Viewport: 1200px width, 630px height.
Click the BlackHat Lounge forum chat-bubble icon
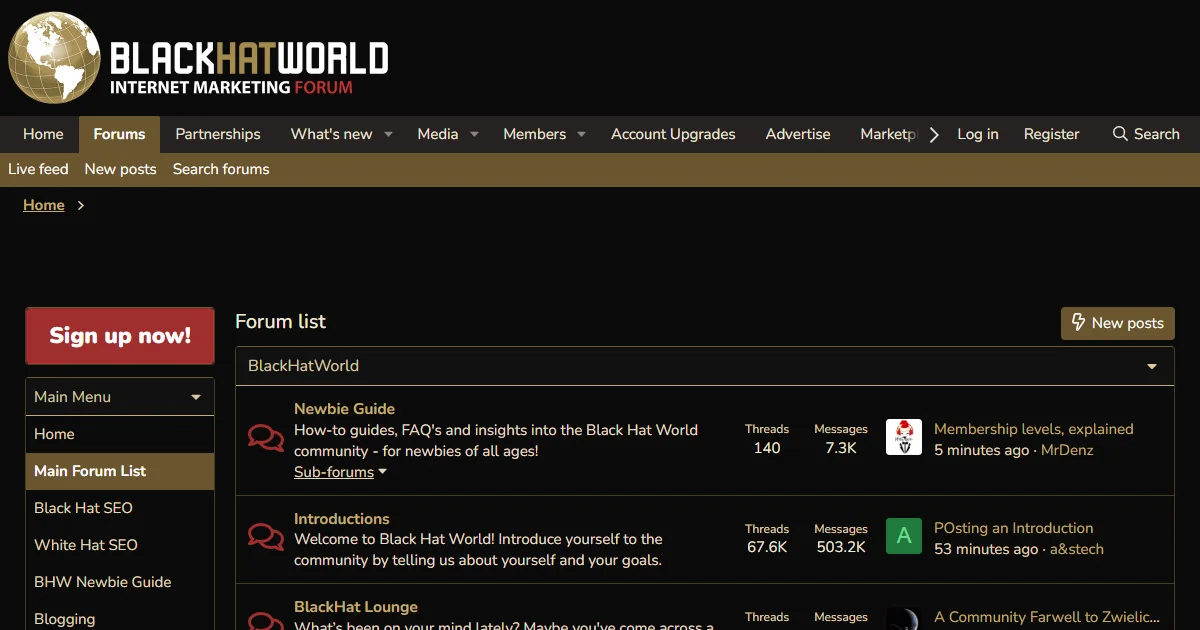[x=265, y=620]
